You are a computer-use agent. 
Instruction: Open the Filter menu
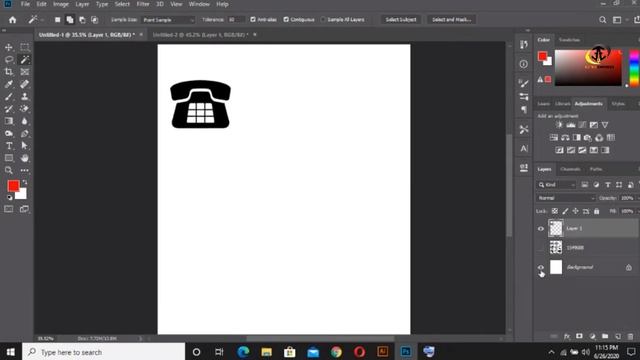click(x=143, y=4)
